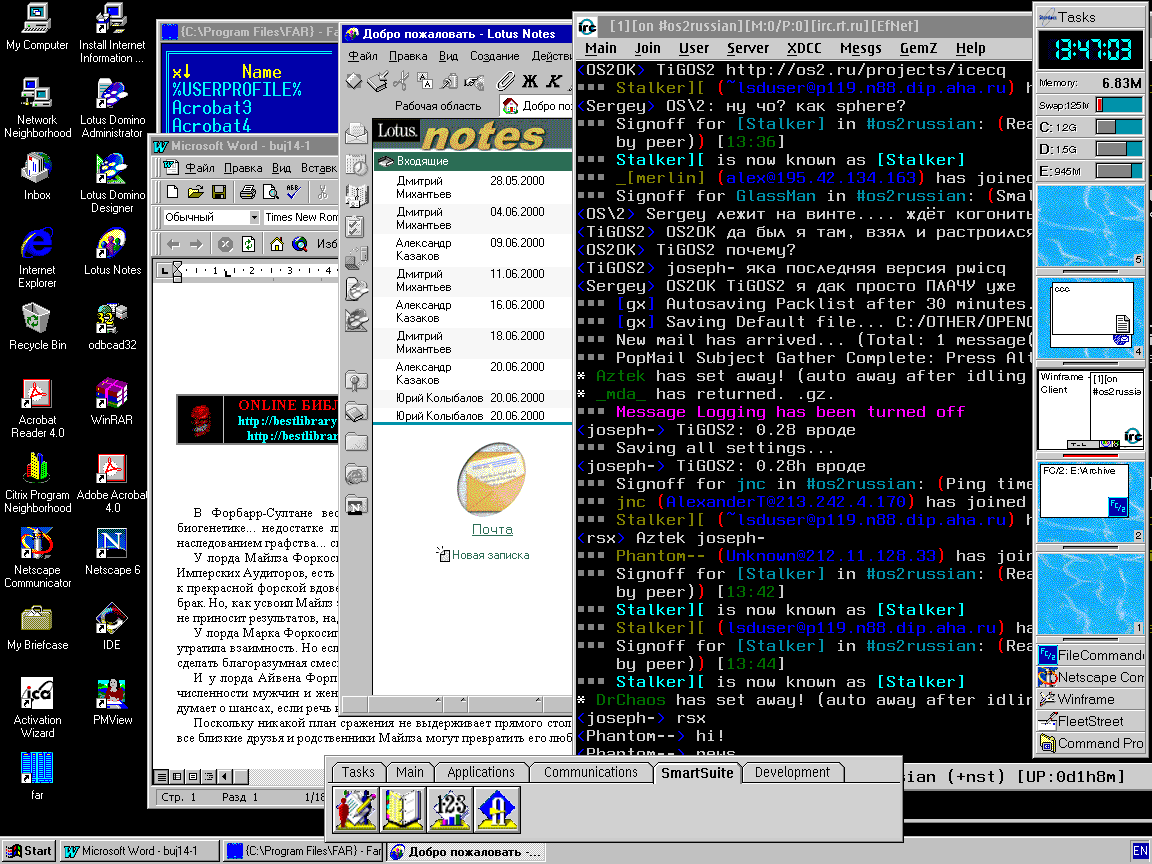1152x864 pixels.
Task: Click the tab-type selector on Word's ruler
Action: 164,270
